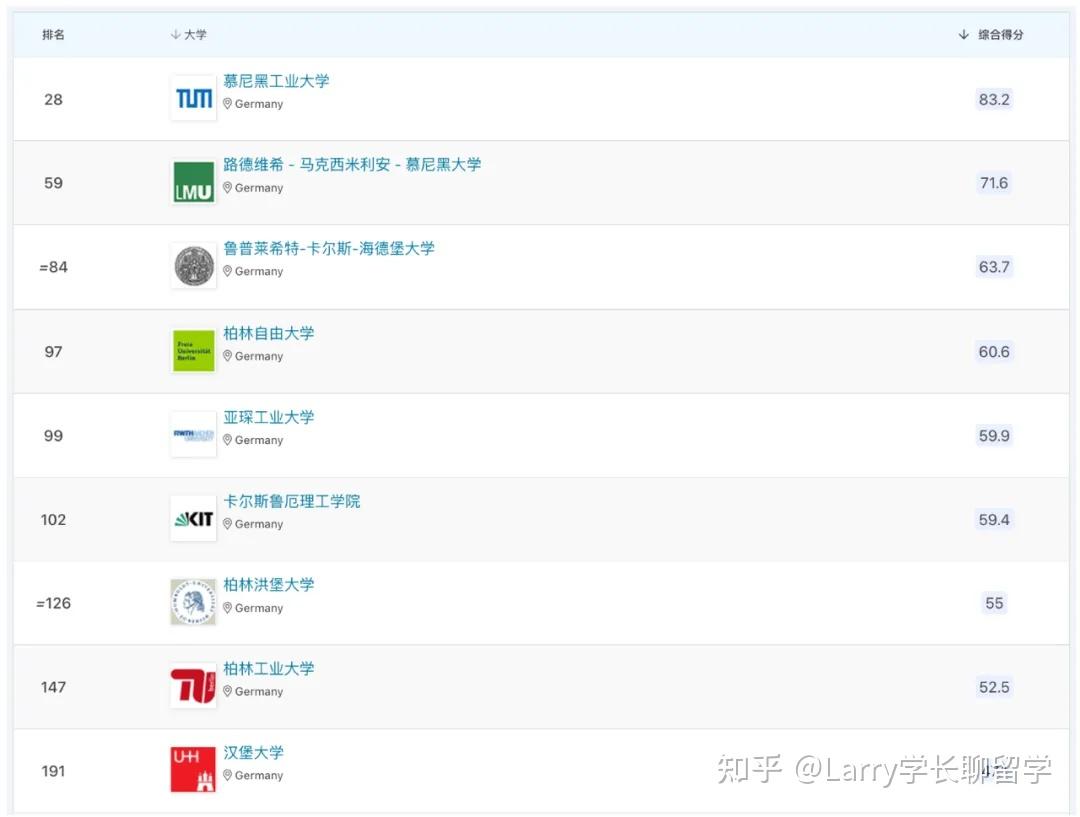The image size is (1080, 817).
Task: Open 卡尔斯鲁厄理工学院 link
Action: coord(291,501)
